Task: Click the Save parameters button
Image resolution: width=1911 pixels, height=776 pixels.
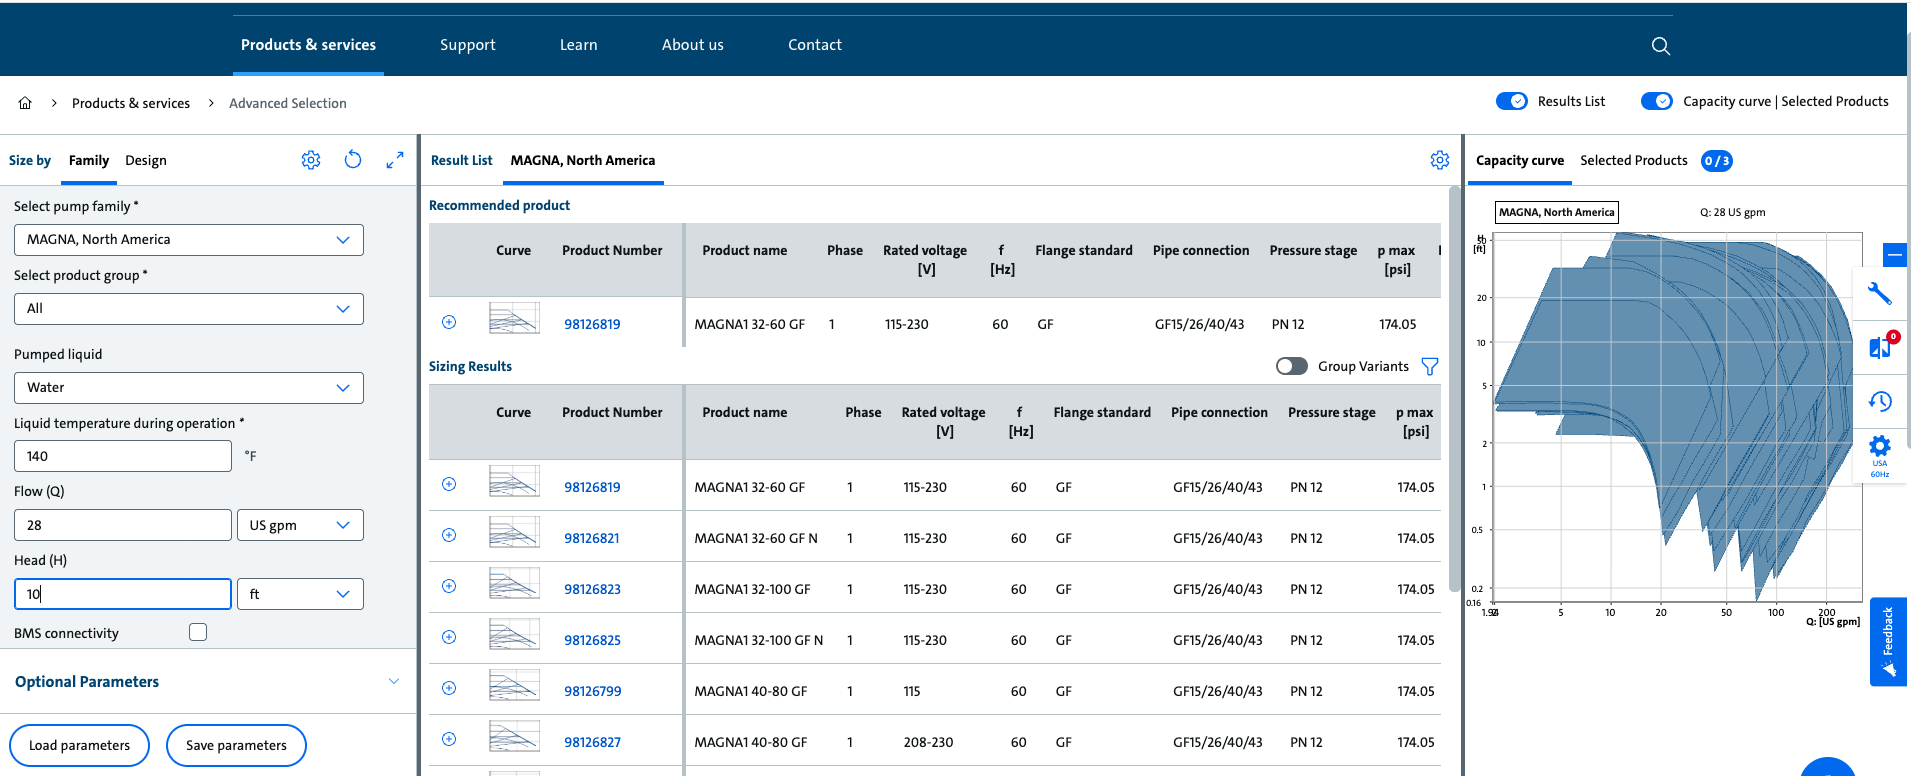Action: click(236, 745)
